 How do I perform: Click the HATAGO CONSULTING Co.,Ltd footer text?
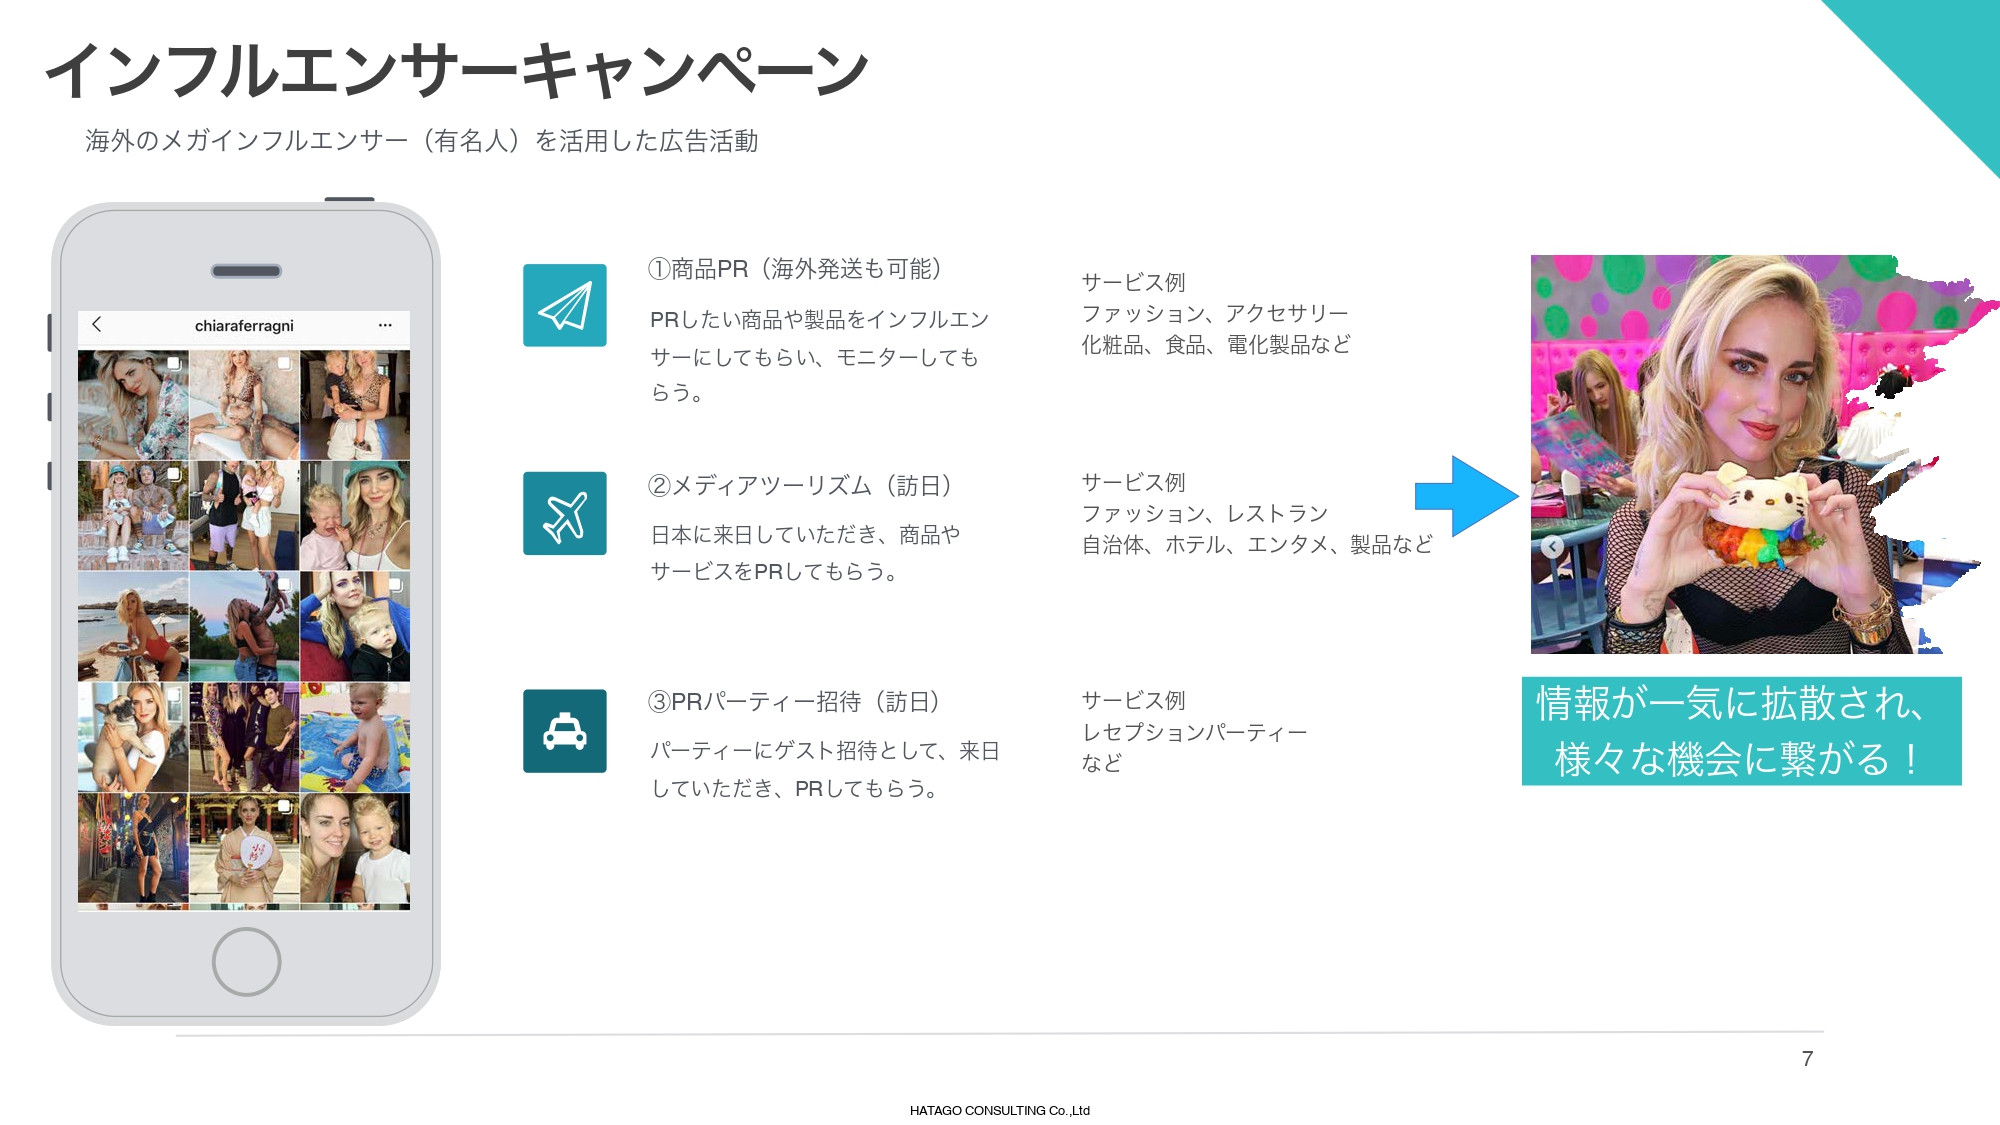coord(1000,1109)
